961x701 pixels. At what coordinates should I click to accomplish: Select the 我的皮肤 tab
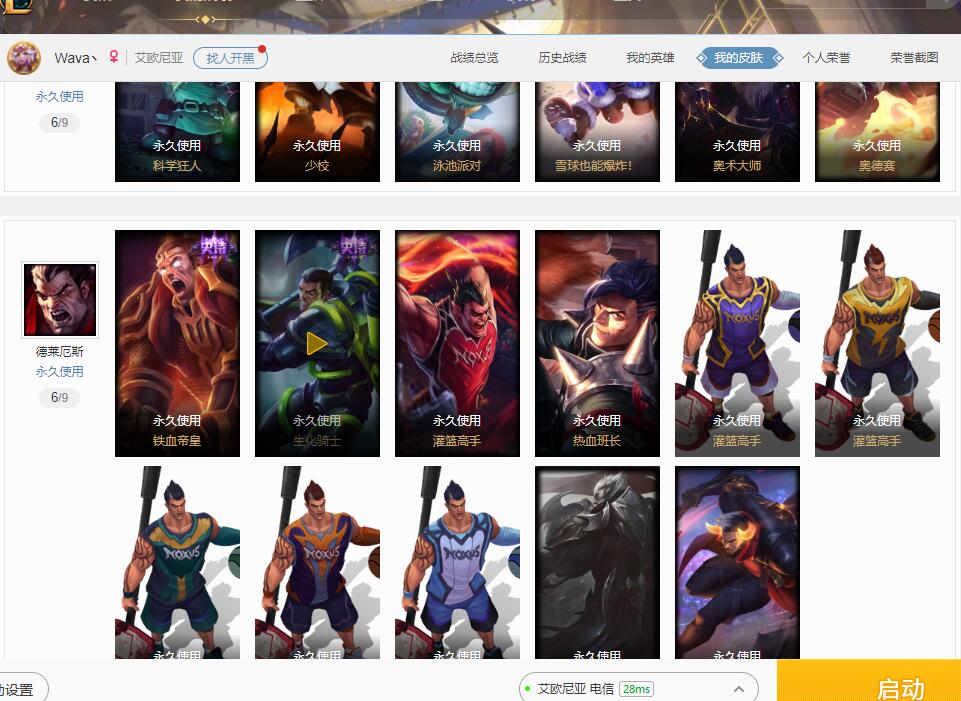click(x=739, y=58)
